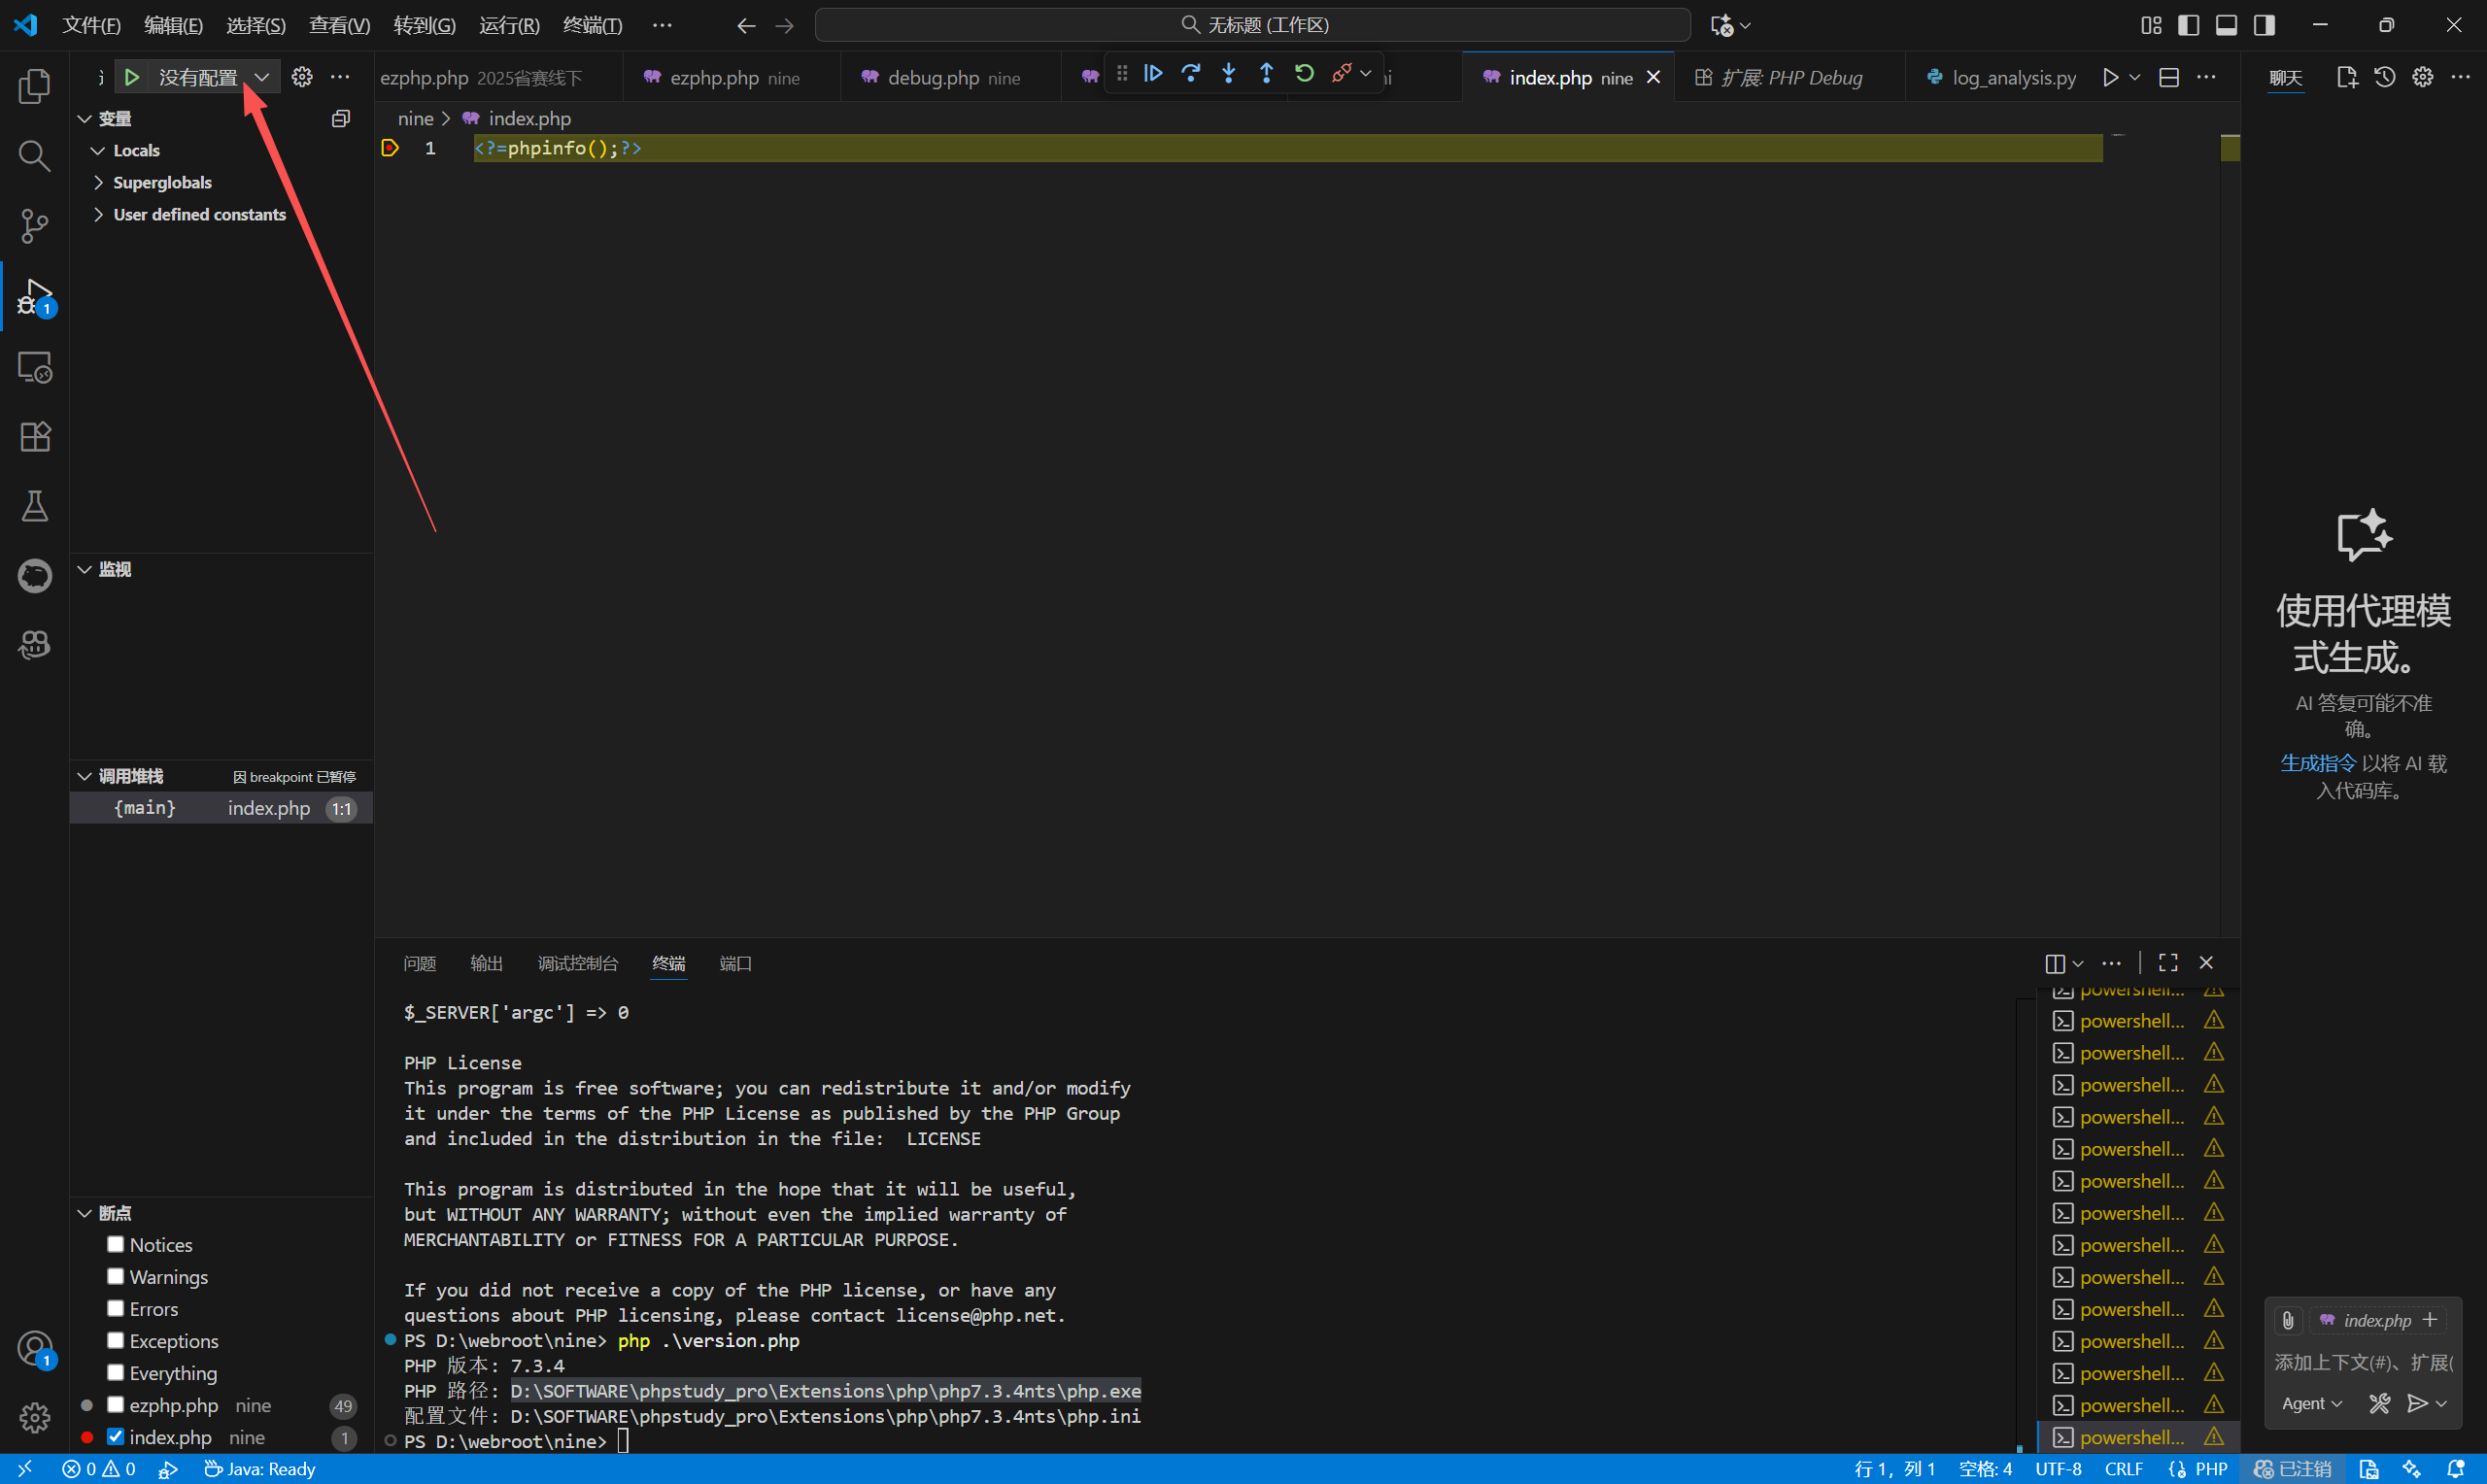Open the debug configuration dropdown
Viewport: 2487px width, 1484px height.
[261, 77]
